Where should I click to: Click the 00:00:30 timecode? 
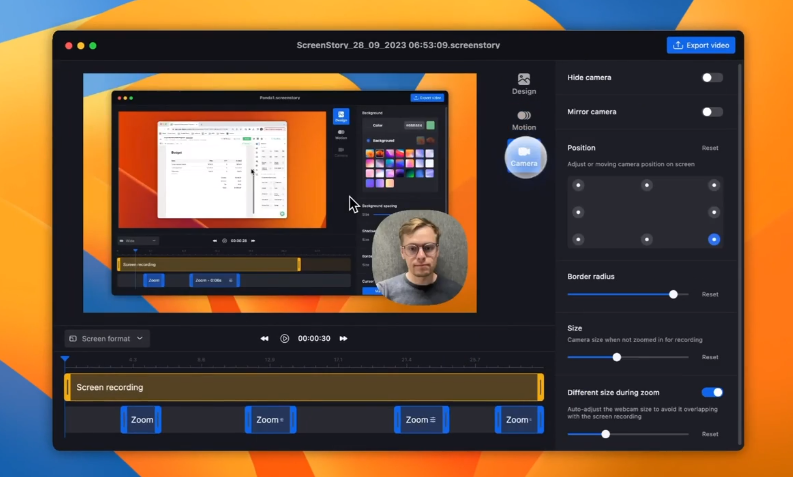[314, 338]
